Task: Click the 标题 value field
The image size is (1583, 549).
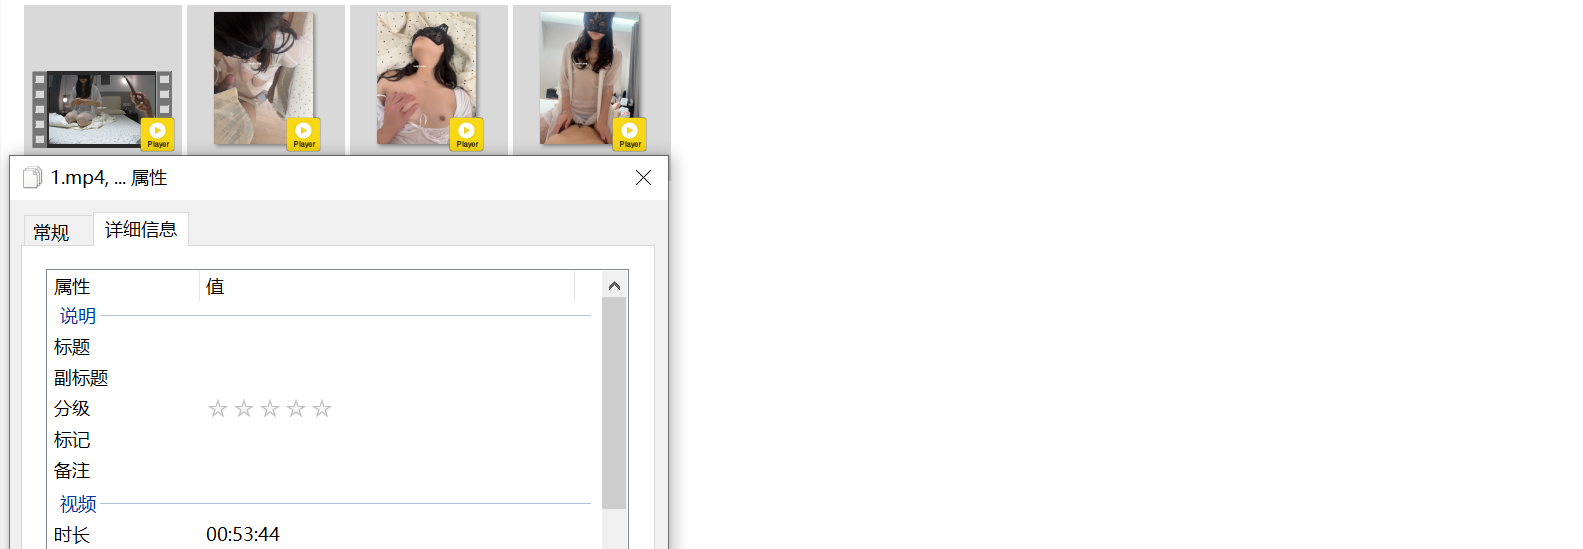Action: (x=390, y=347)
